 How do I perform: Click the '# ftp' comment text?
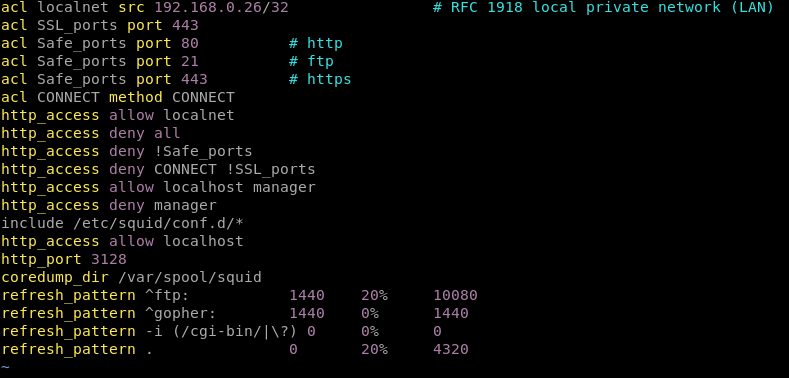(311, 61)
